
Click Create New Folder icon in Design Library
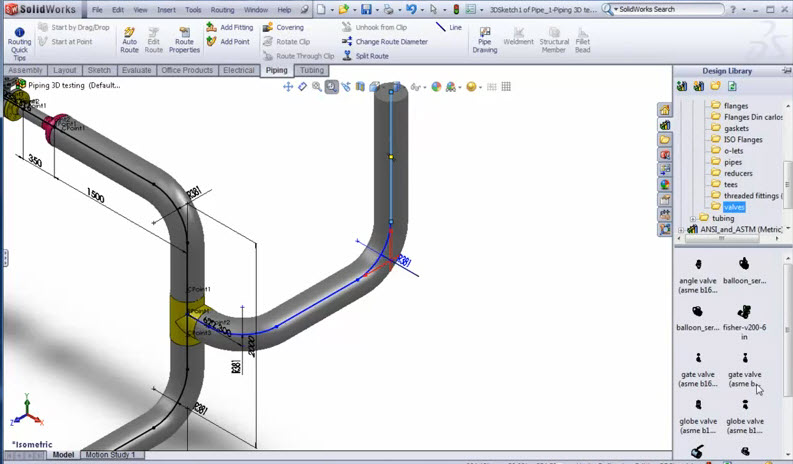click(715, 86)
